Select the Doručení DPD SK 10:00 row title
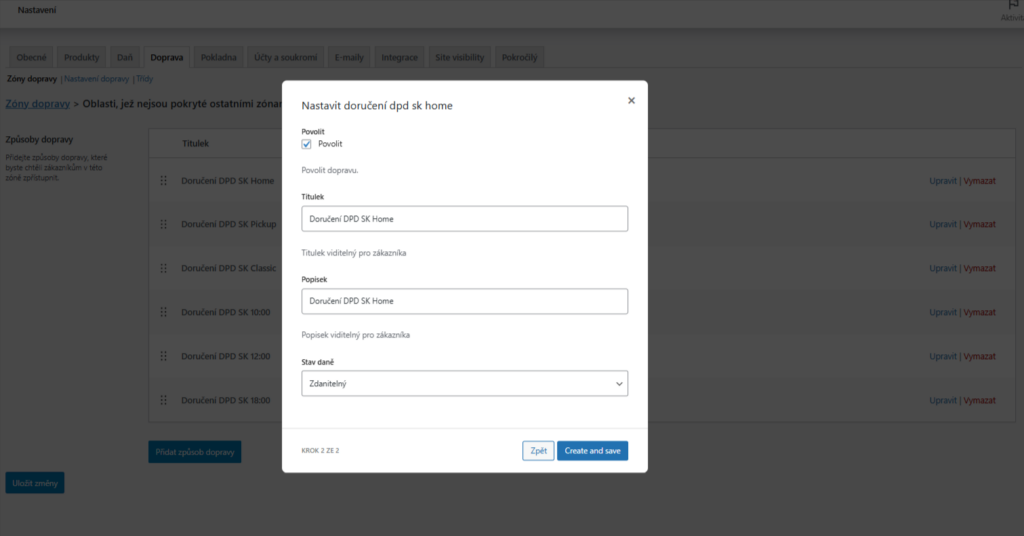This screenshot has width=1024, height=536. (x=225, y=312)
